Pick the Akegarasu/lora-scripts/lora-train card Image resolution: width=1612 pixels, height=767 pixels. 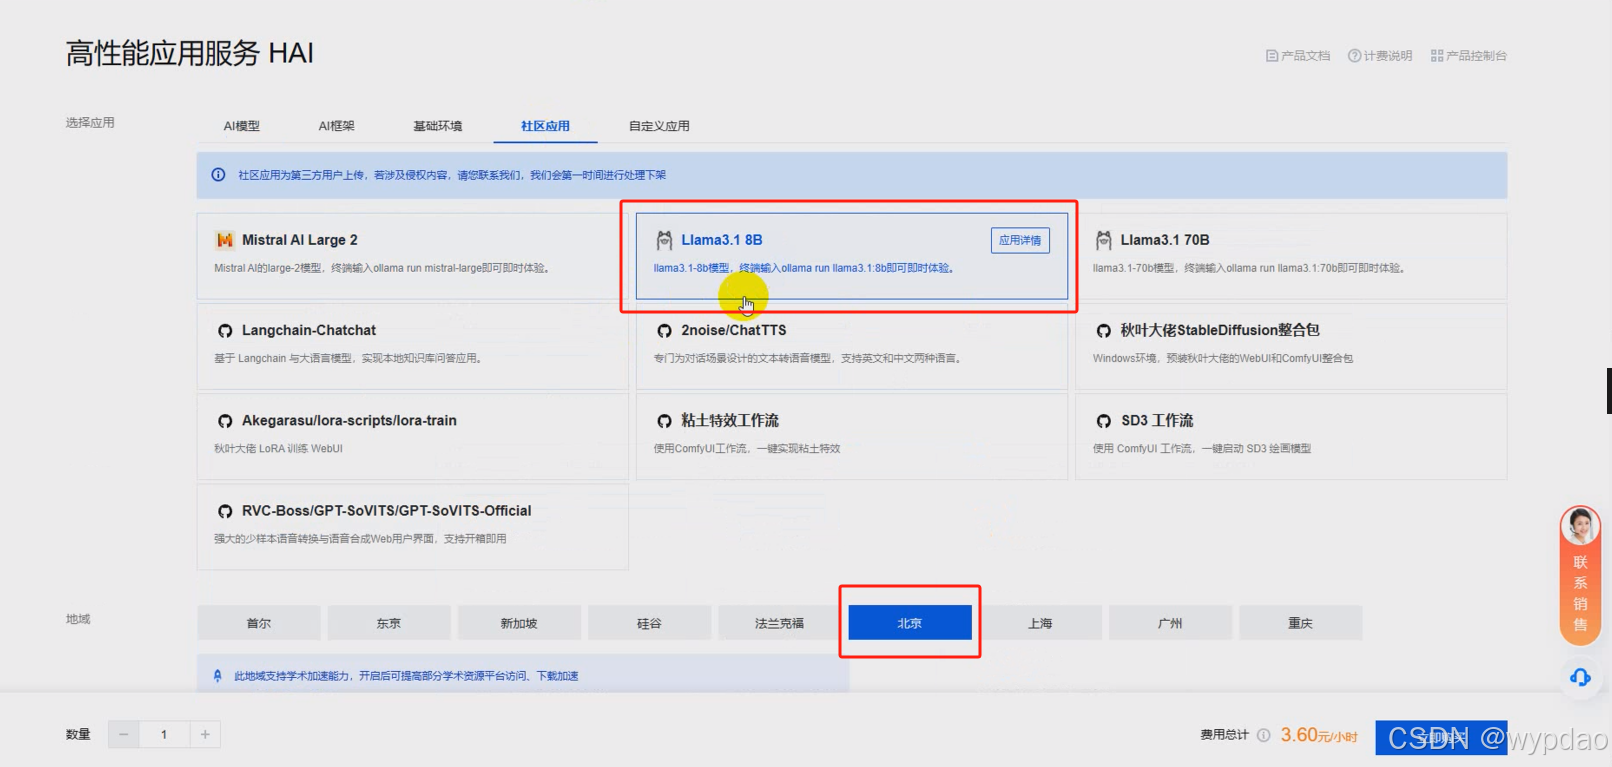[412, 436]
